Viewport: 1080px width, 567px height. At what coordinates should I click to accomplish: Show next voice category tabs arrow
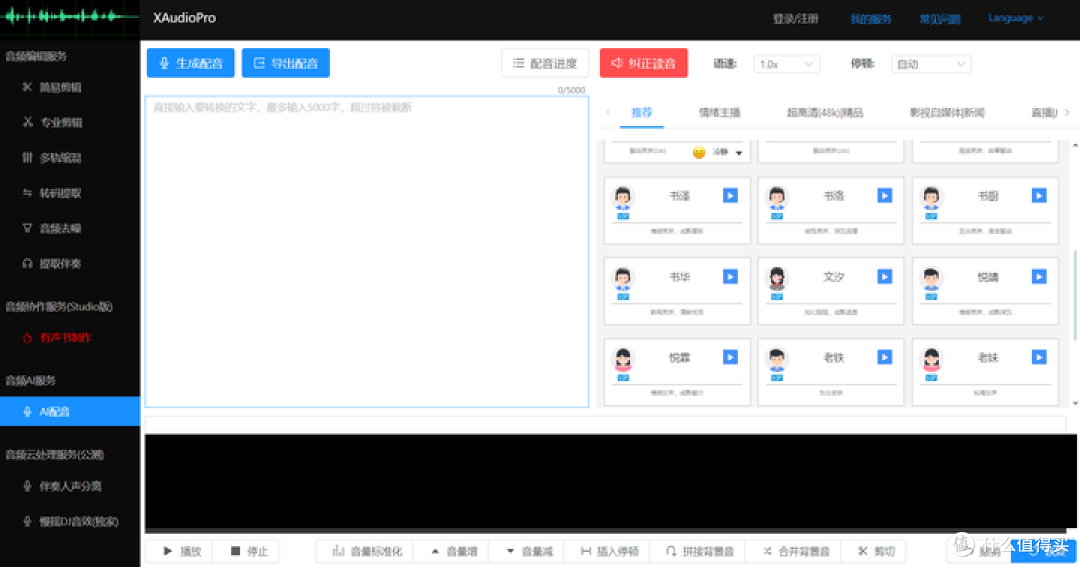1067,112
